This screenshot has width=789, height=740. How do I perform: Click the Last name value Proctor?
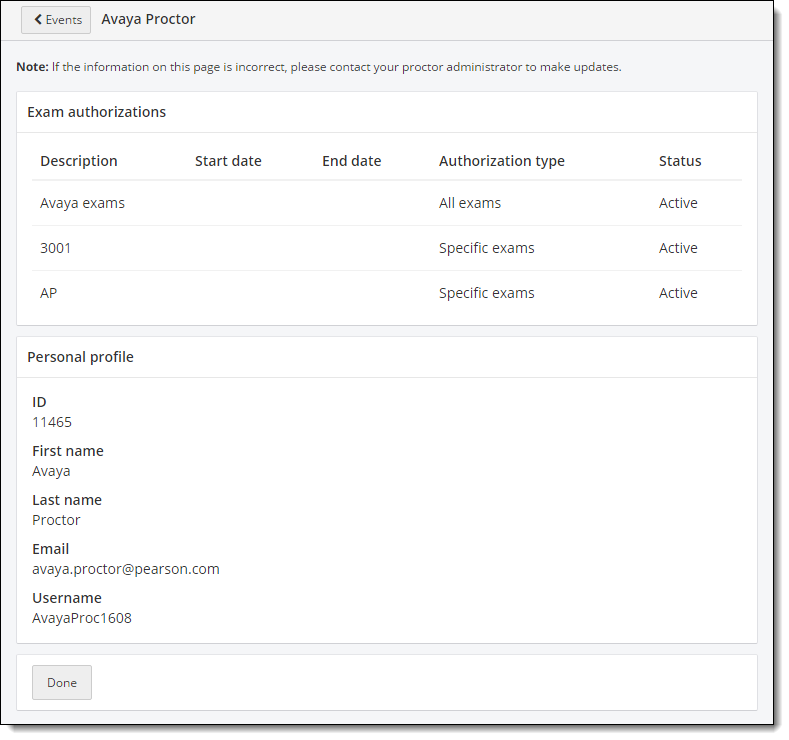coord(56,520)
